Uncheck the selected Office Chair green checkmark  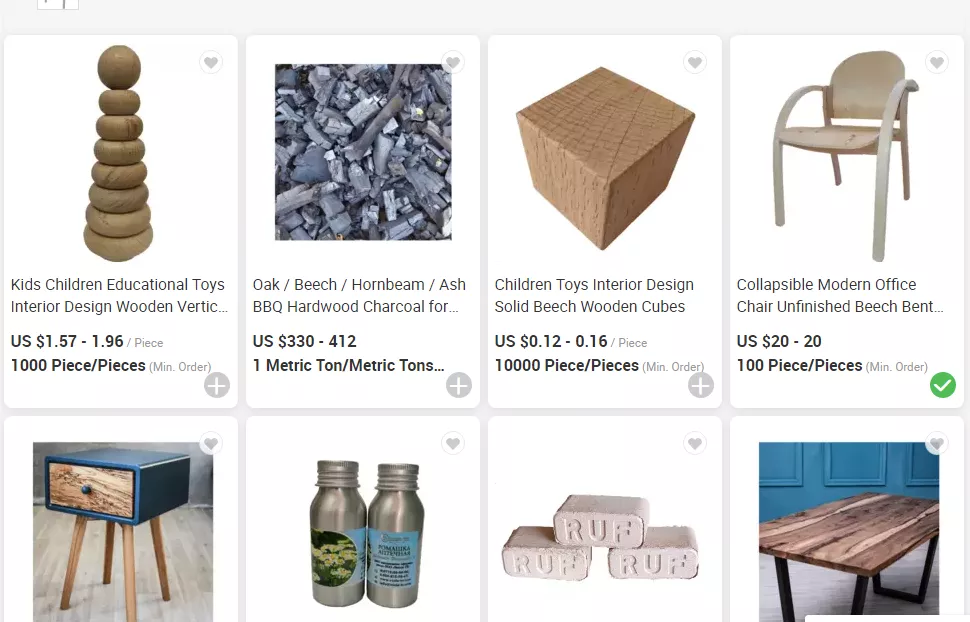point(942,386)
